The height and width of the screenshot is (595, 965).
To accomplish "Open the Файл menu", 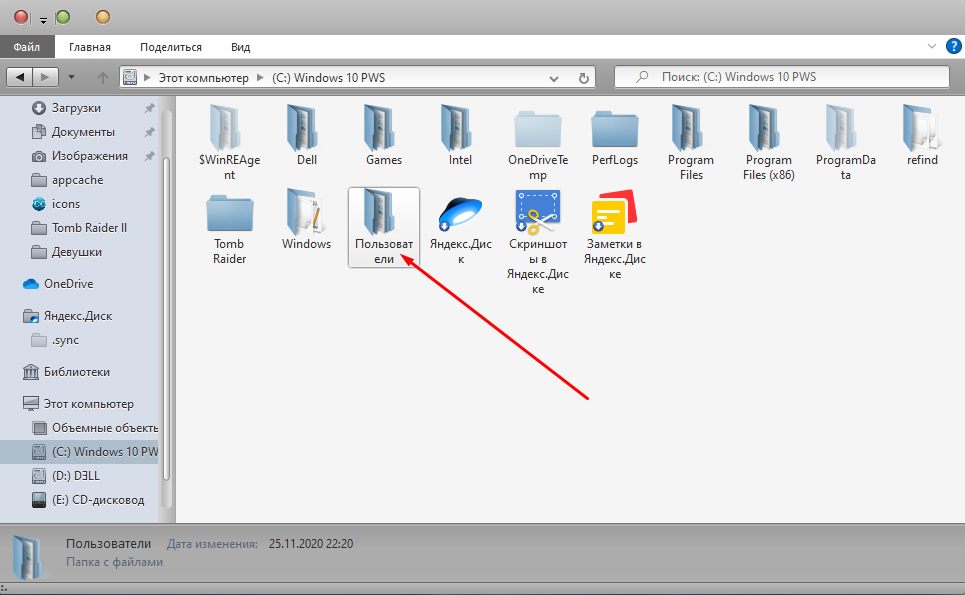I will [x=27, y=47].
